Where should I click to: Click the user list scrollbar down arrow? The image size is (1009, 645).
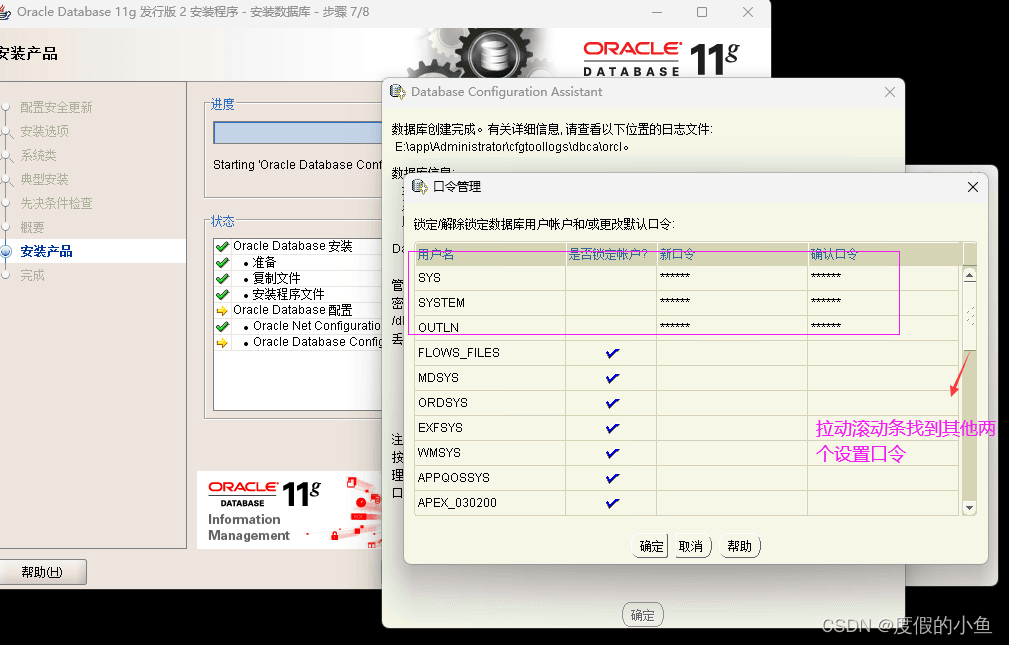[969, 508]
